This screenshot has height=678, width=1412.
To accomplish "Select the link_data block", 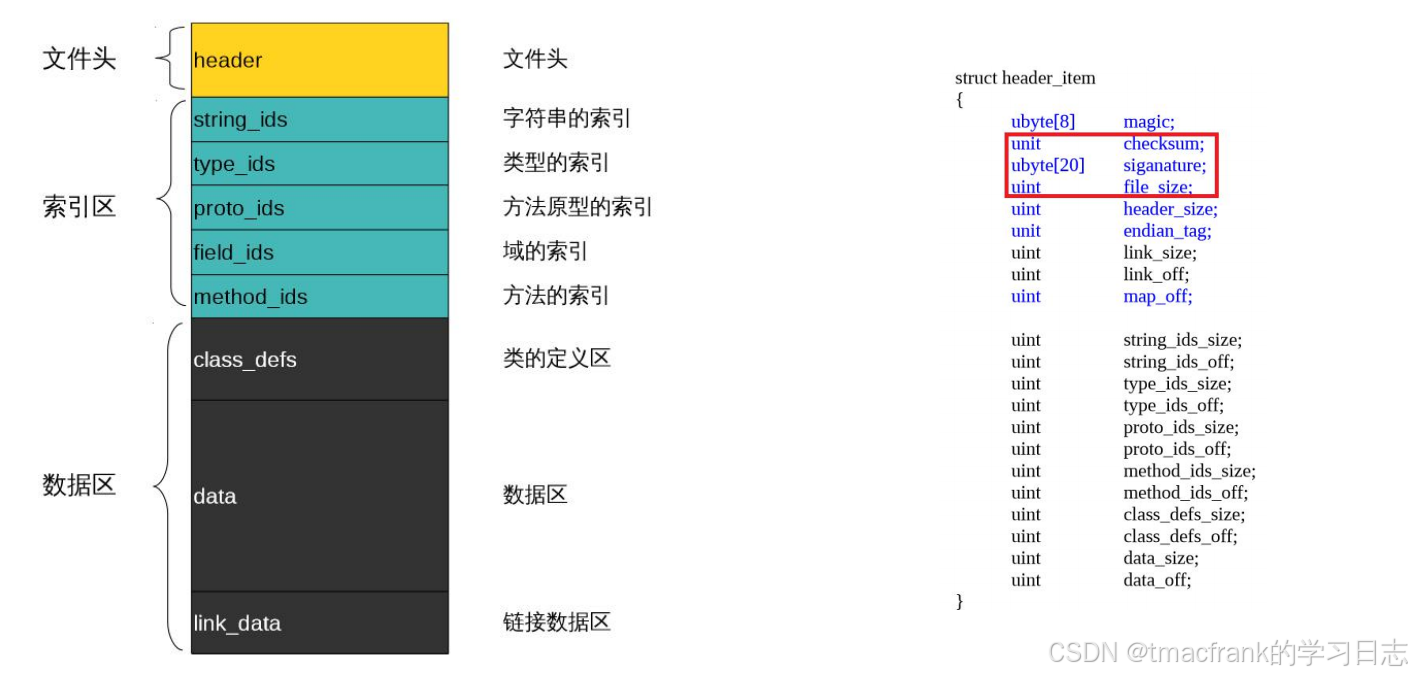I will [x=320, y=623].
